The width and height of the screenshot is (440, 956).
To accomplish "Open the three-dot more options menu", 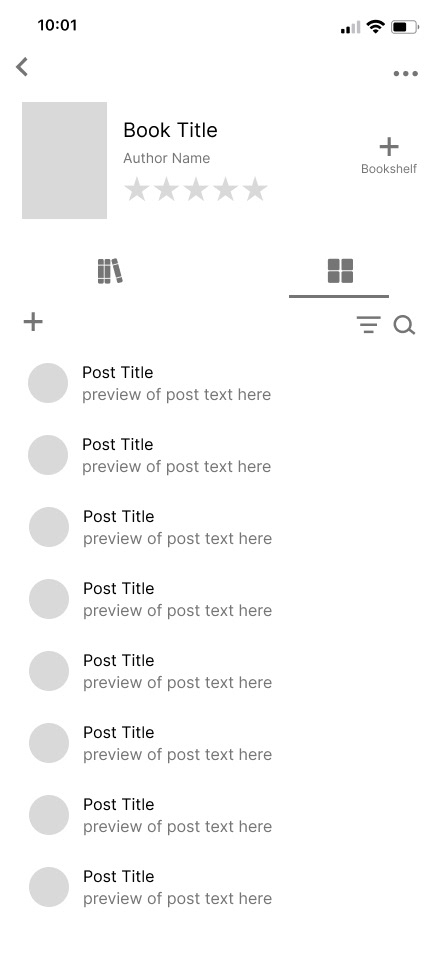I will click(405, 74).
